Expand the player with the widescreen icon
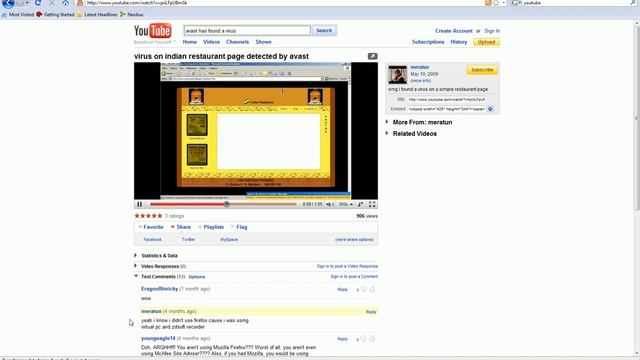The width and height of the screenshot is (640, 360). click(x=361, y=204)
